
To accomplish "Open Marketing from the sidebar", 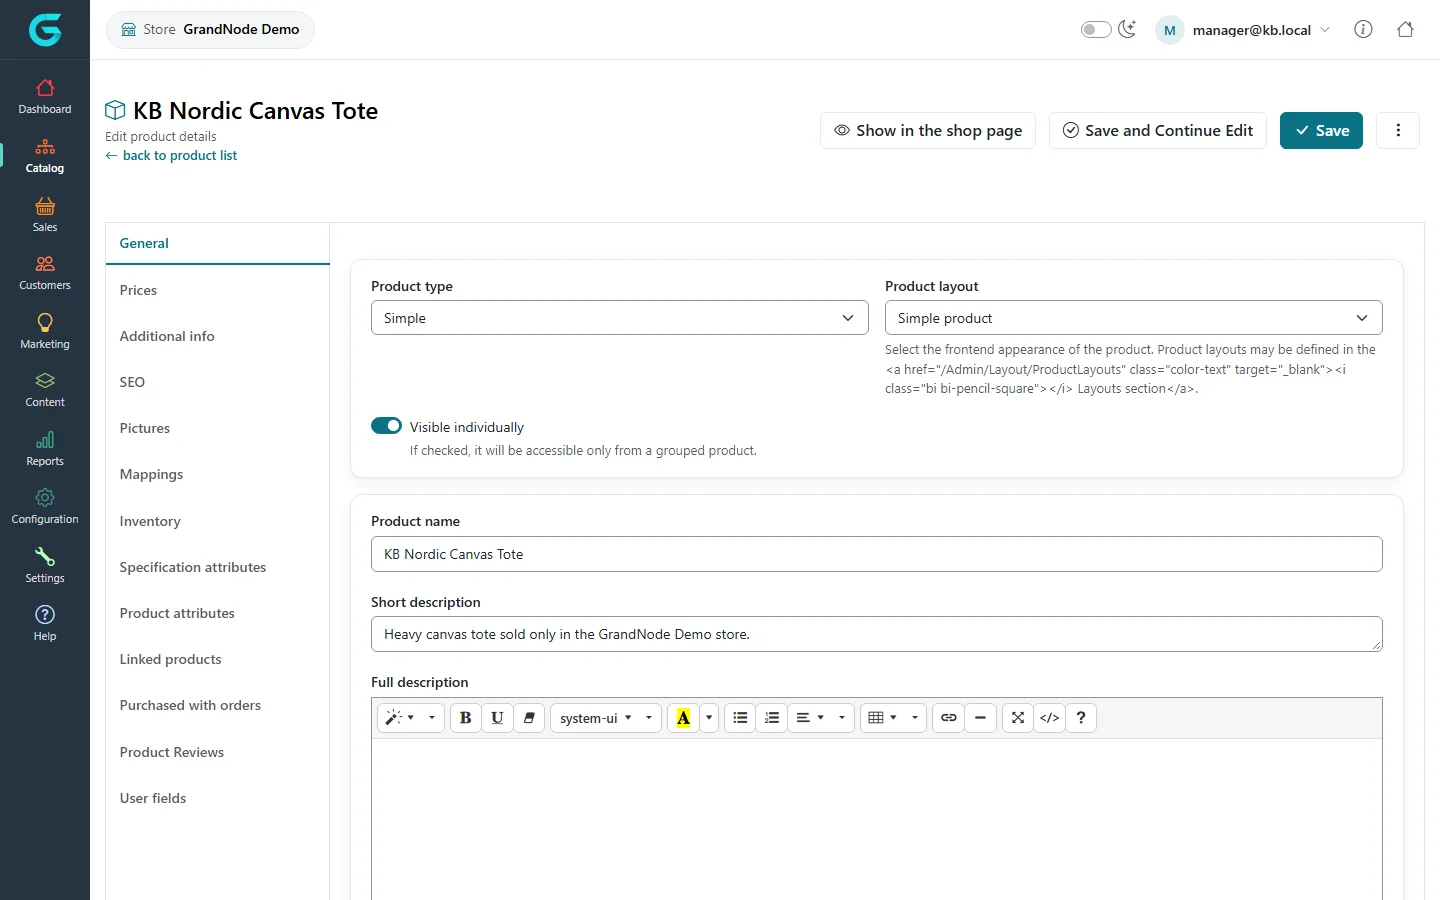I will pos(45,332).
